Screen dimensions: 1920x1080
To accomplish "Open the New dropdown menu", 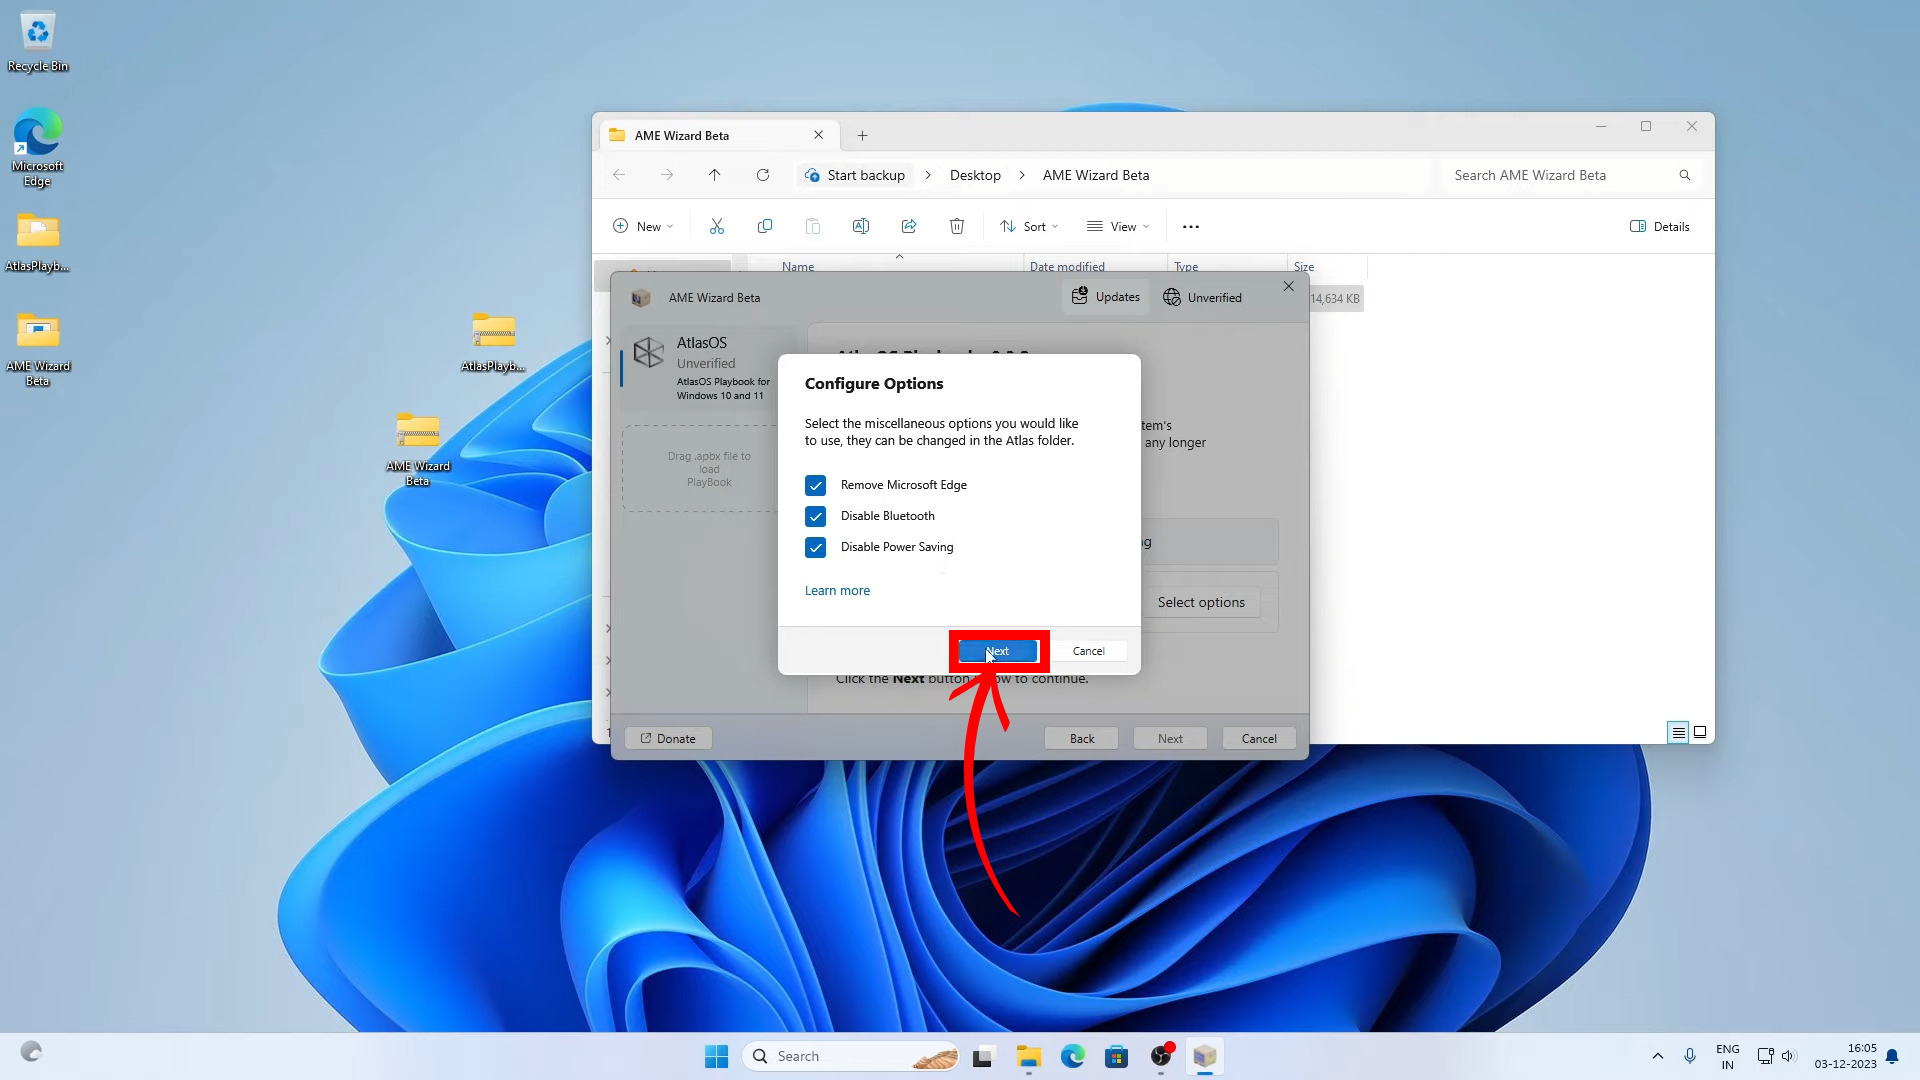I will coord(643,227).
